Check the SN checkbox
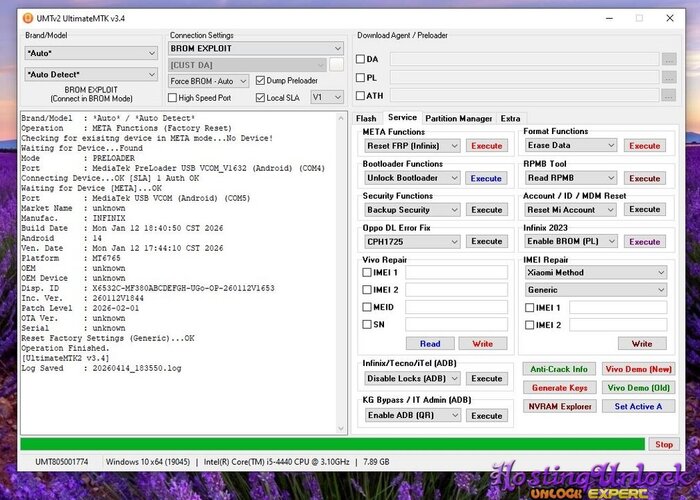Image resolution: width=700 pixels, height=500 pixels. 367,325
